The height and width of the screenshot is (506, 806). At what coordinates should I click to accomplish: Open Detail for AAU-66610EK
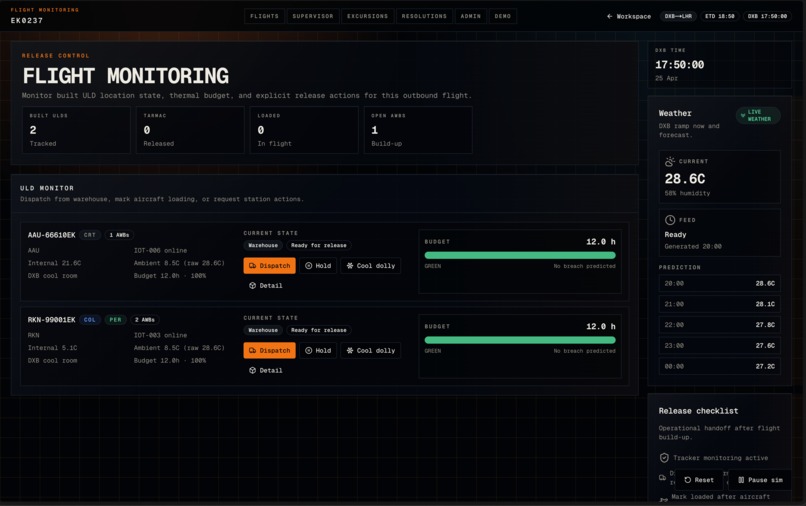(x=266, y=286)
